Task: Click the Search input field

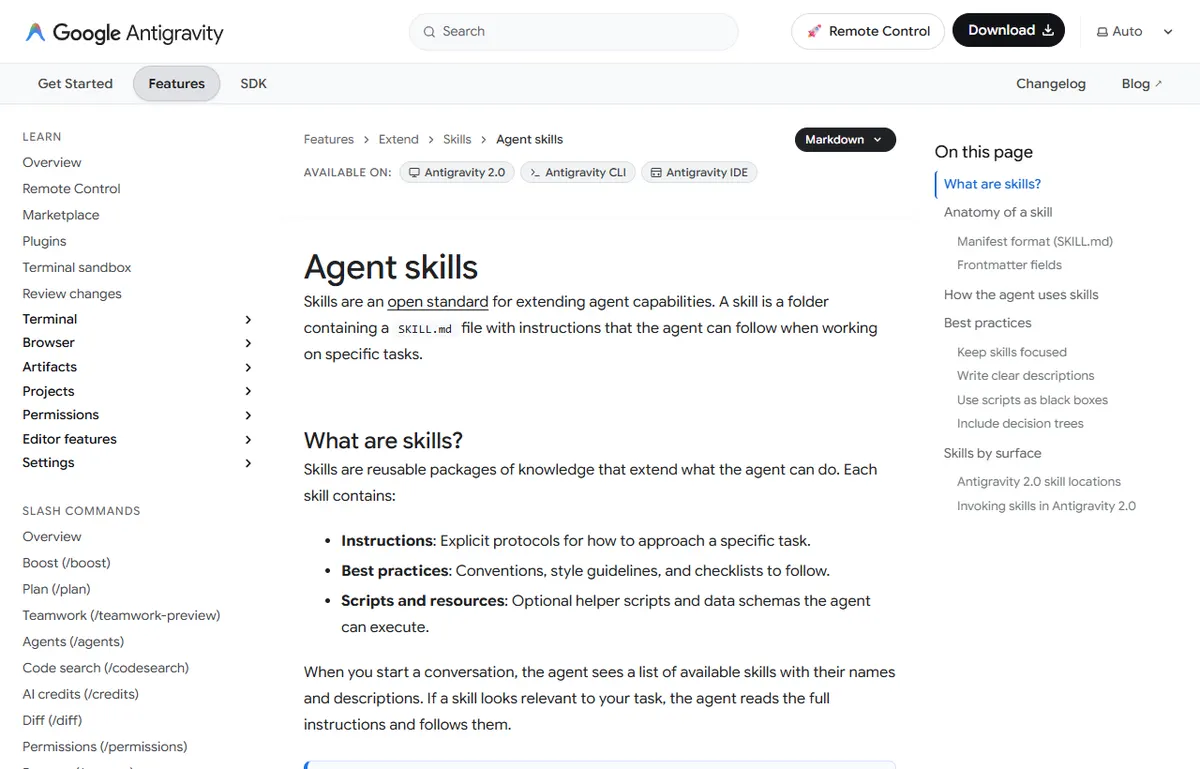Action: (574, 32)
